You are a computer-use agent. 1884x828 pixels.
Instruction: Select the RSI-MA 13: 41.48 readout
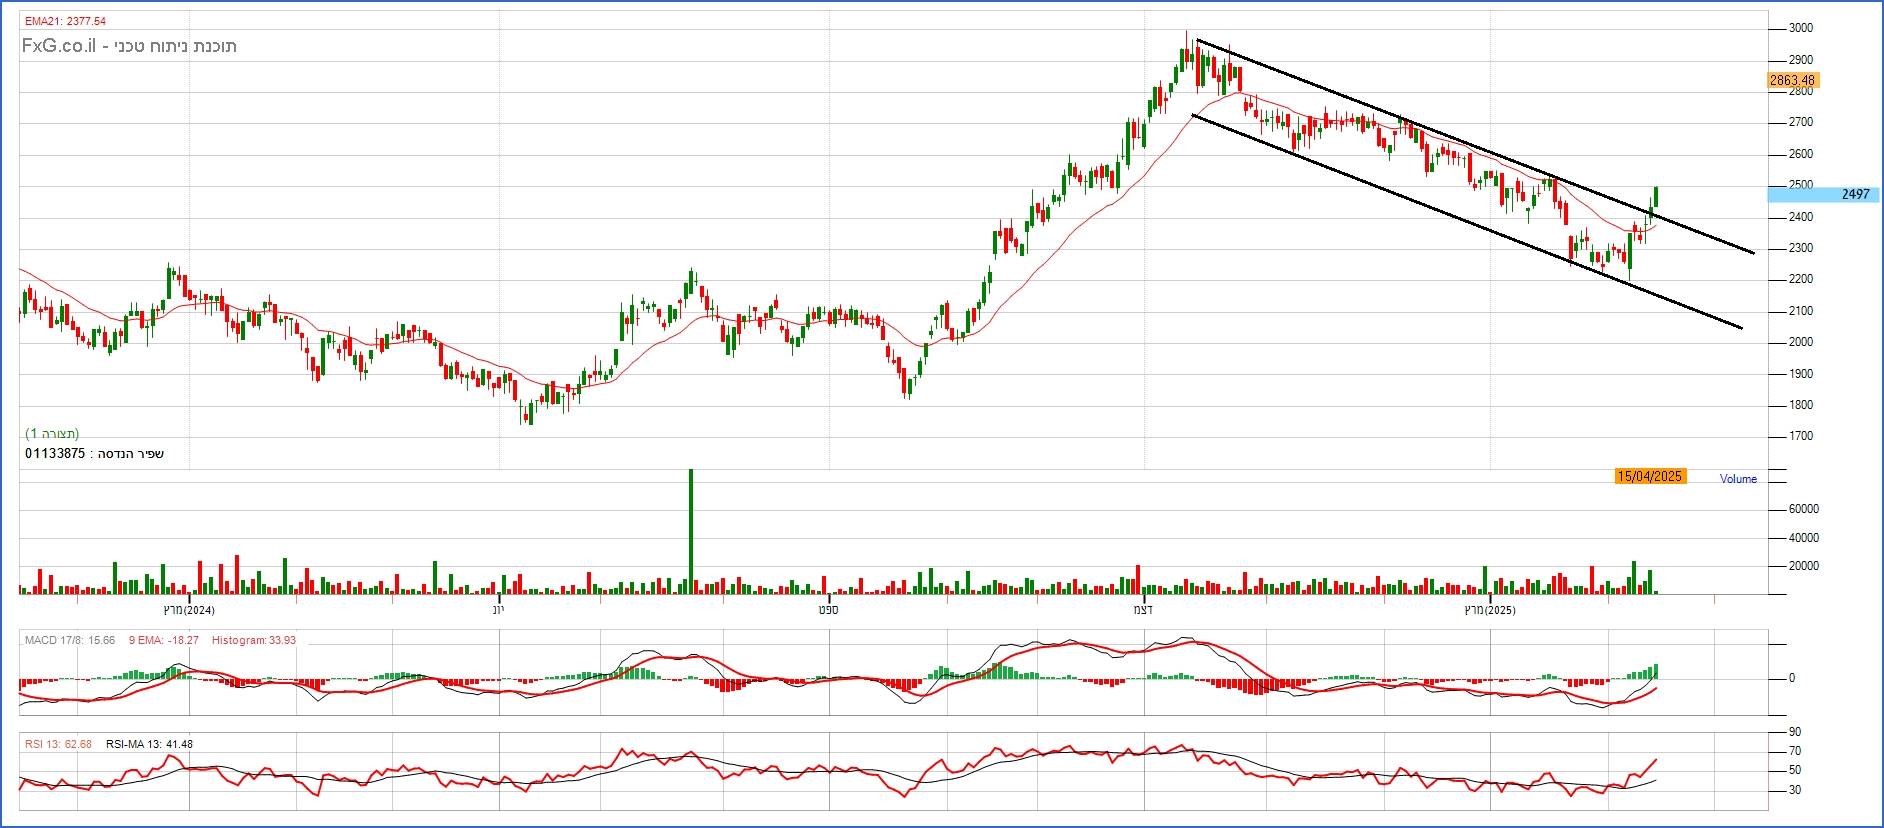click(x=149, y=744)
